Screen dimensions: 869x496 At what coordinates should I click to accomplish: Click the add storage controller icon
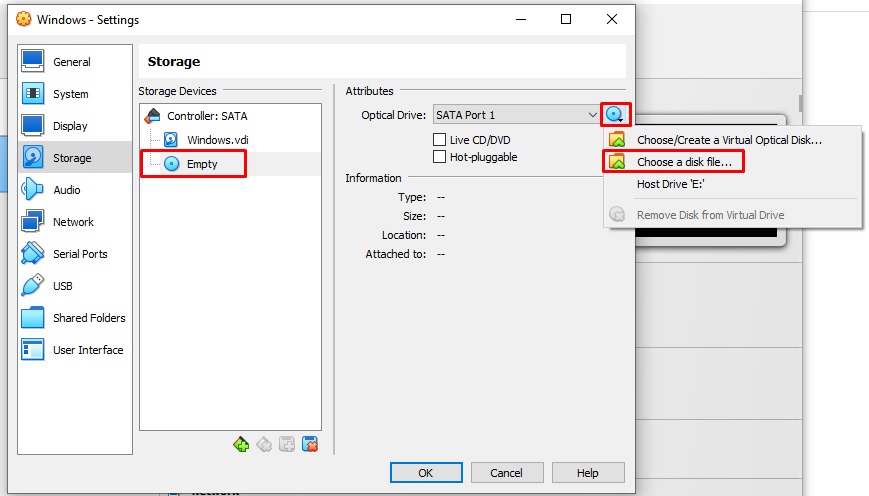(x=241, y=444)
